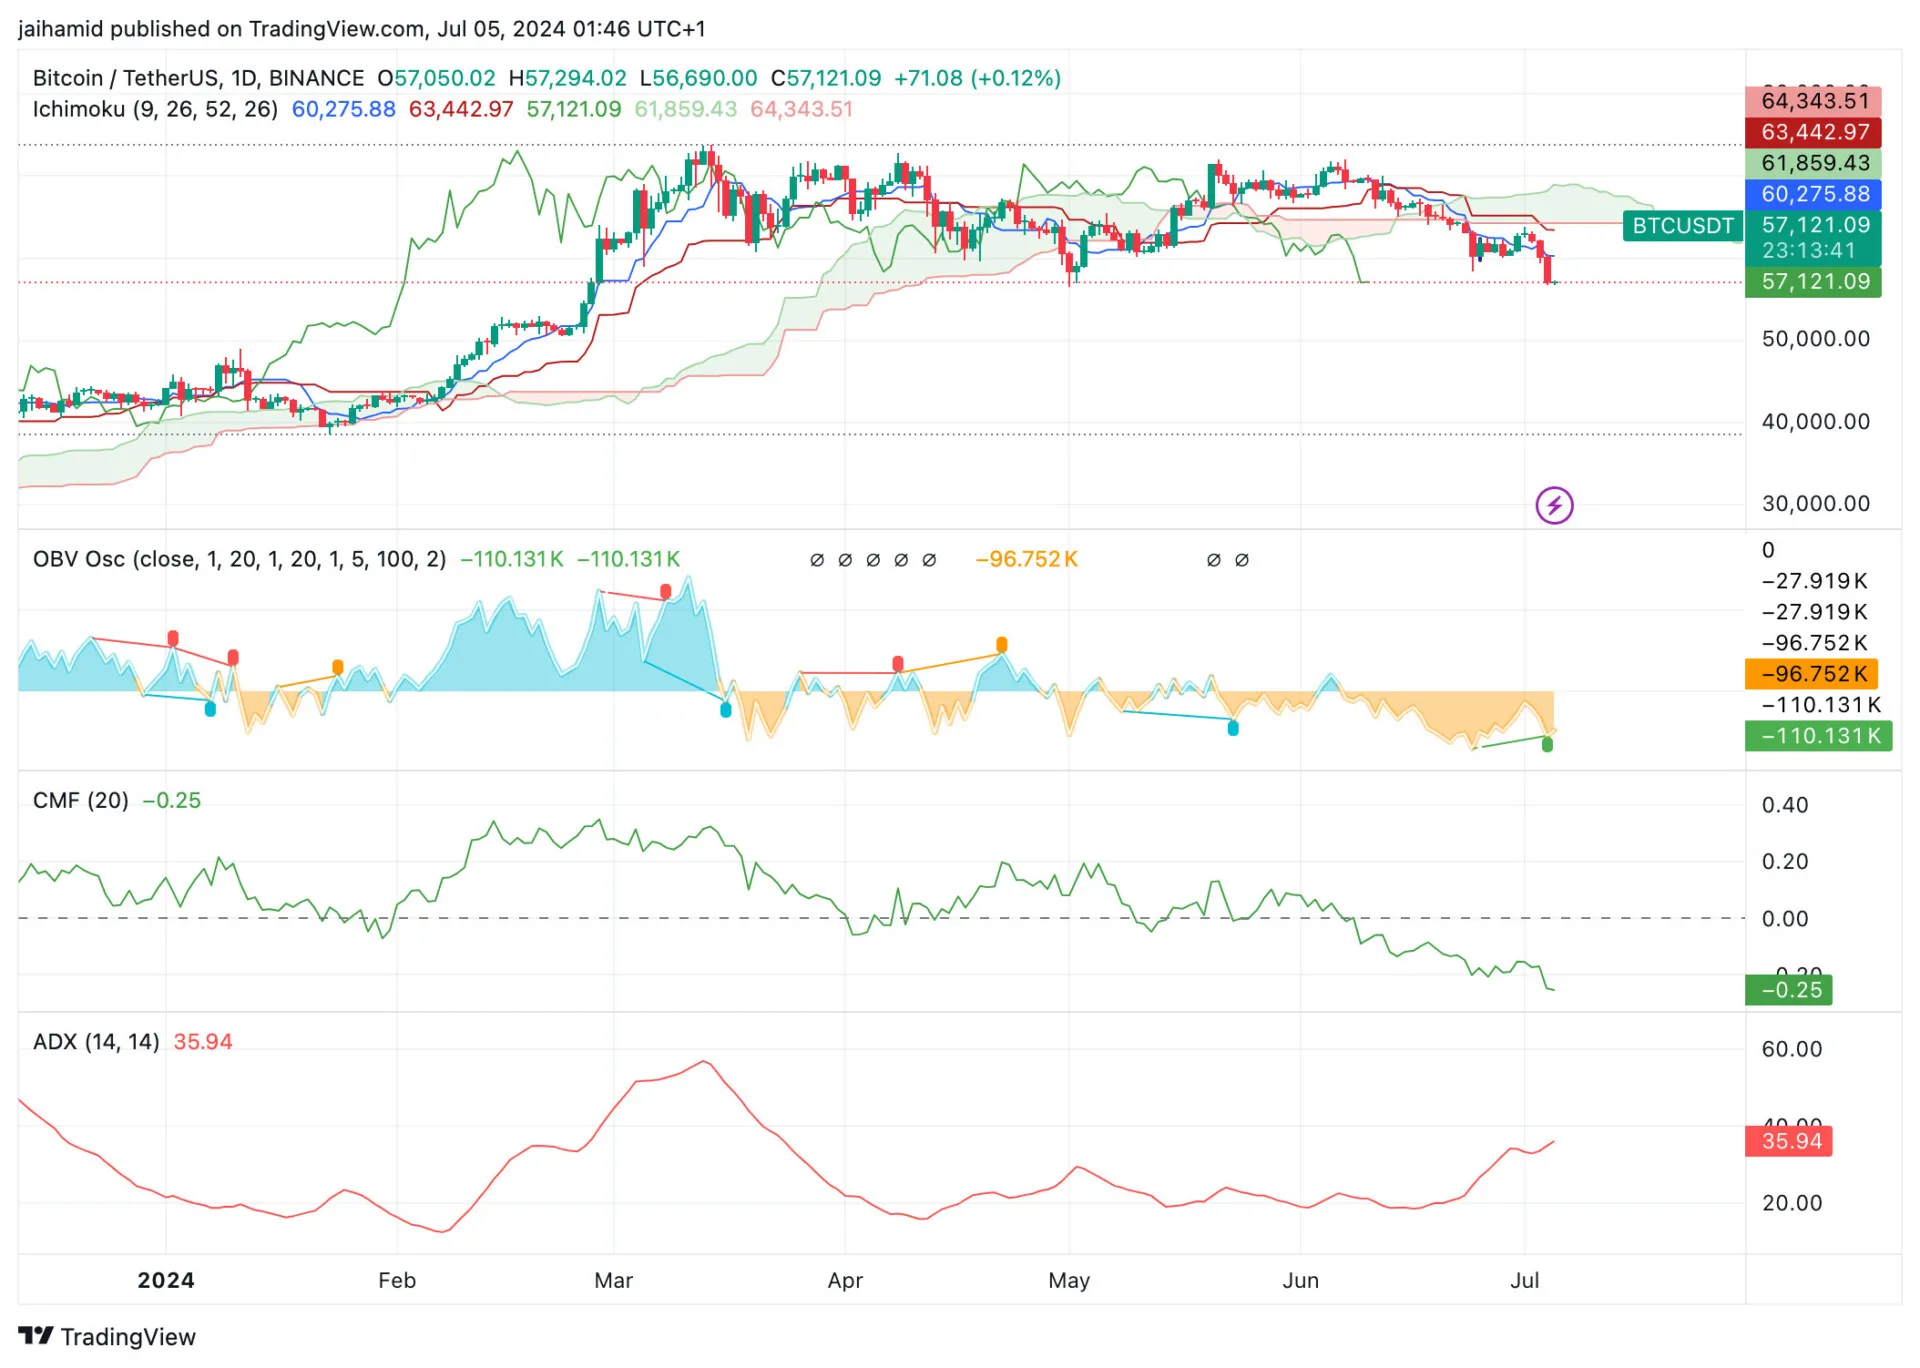Select the OBV Osc indicator legend

[x=239, y=559]
